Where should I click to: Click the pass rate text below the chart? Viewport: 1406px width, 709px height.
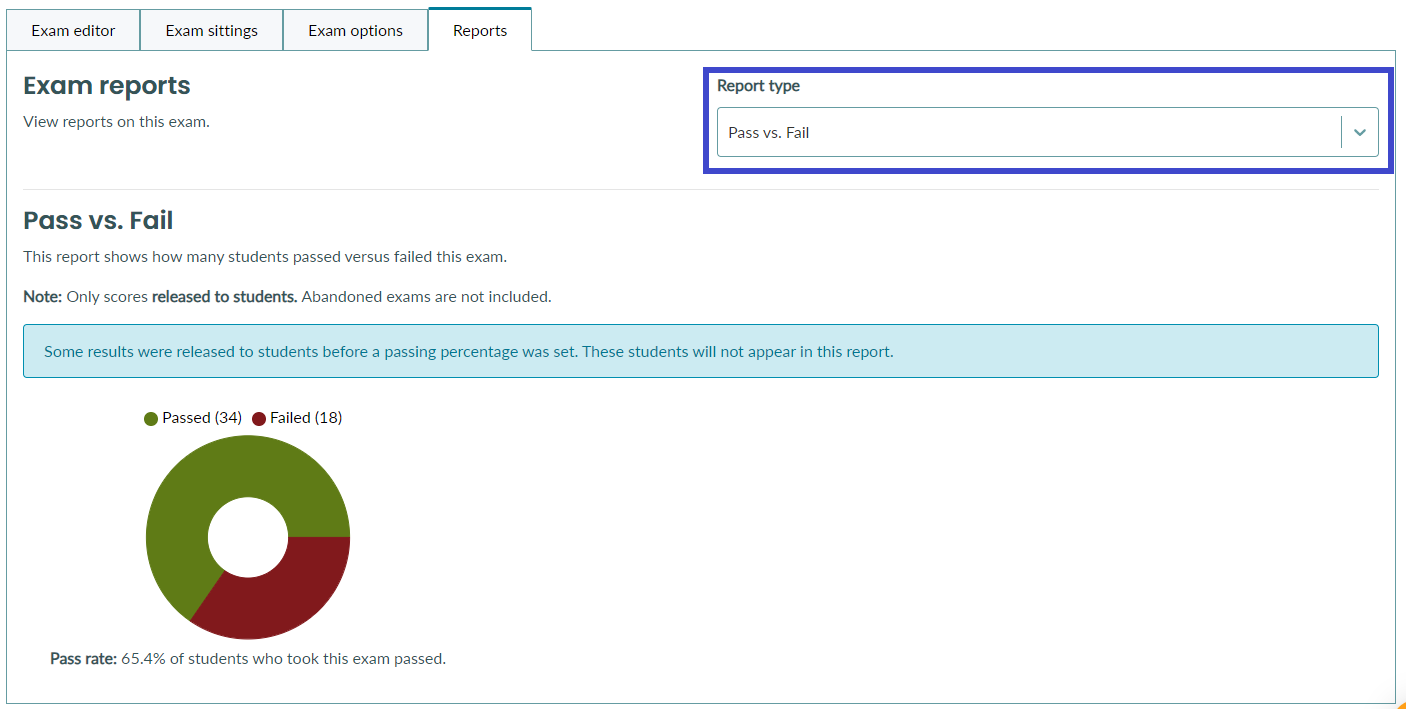point(248,658)
